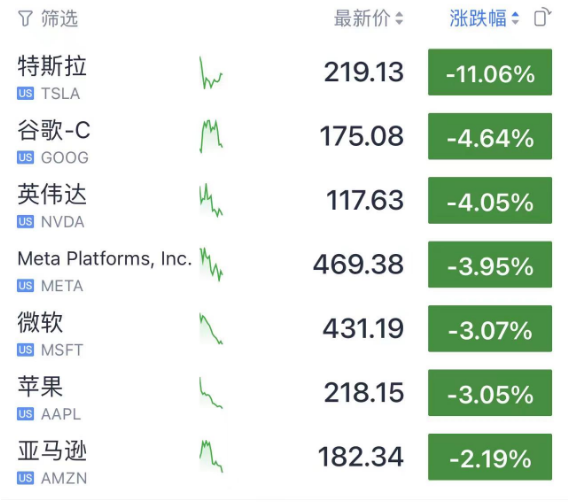Sort the list by 最新价 column
Image resolution: width=568 pixels, height=504 pixels.
tap(368, 18)
